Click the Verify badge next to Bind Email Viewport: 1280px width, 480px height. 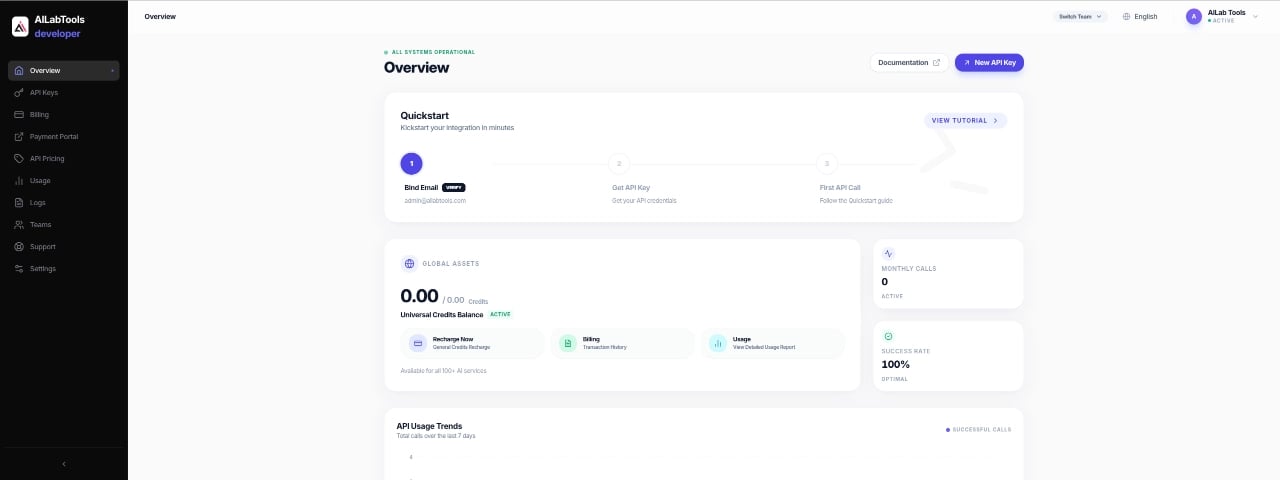[x=454, y=187]
